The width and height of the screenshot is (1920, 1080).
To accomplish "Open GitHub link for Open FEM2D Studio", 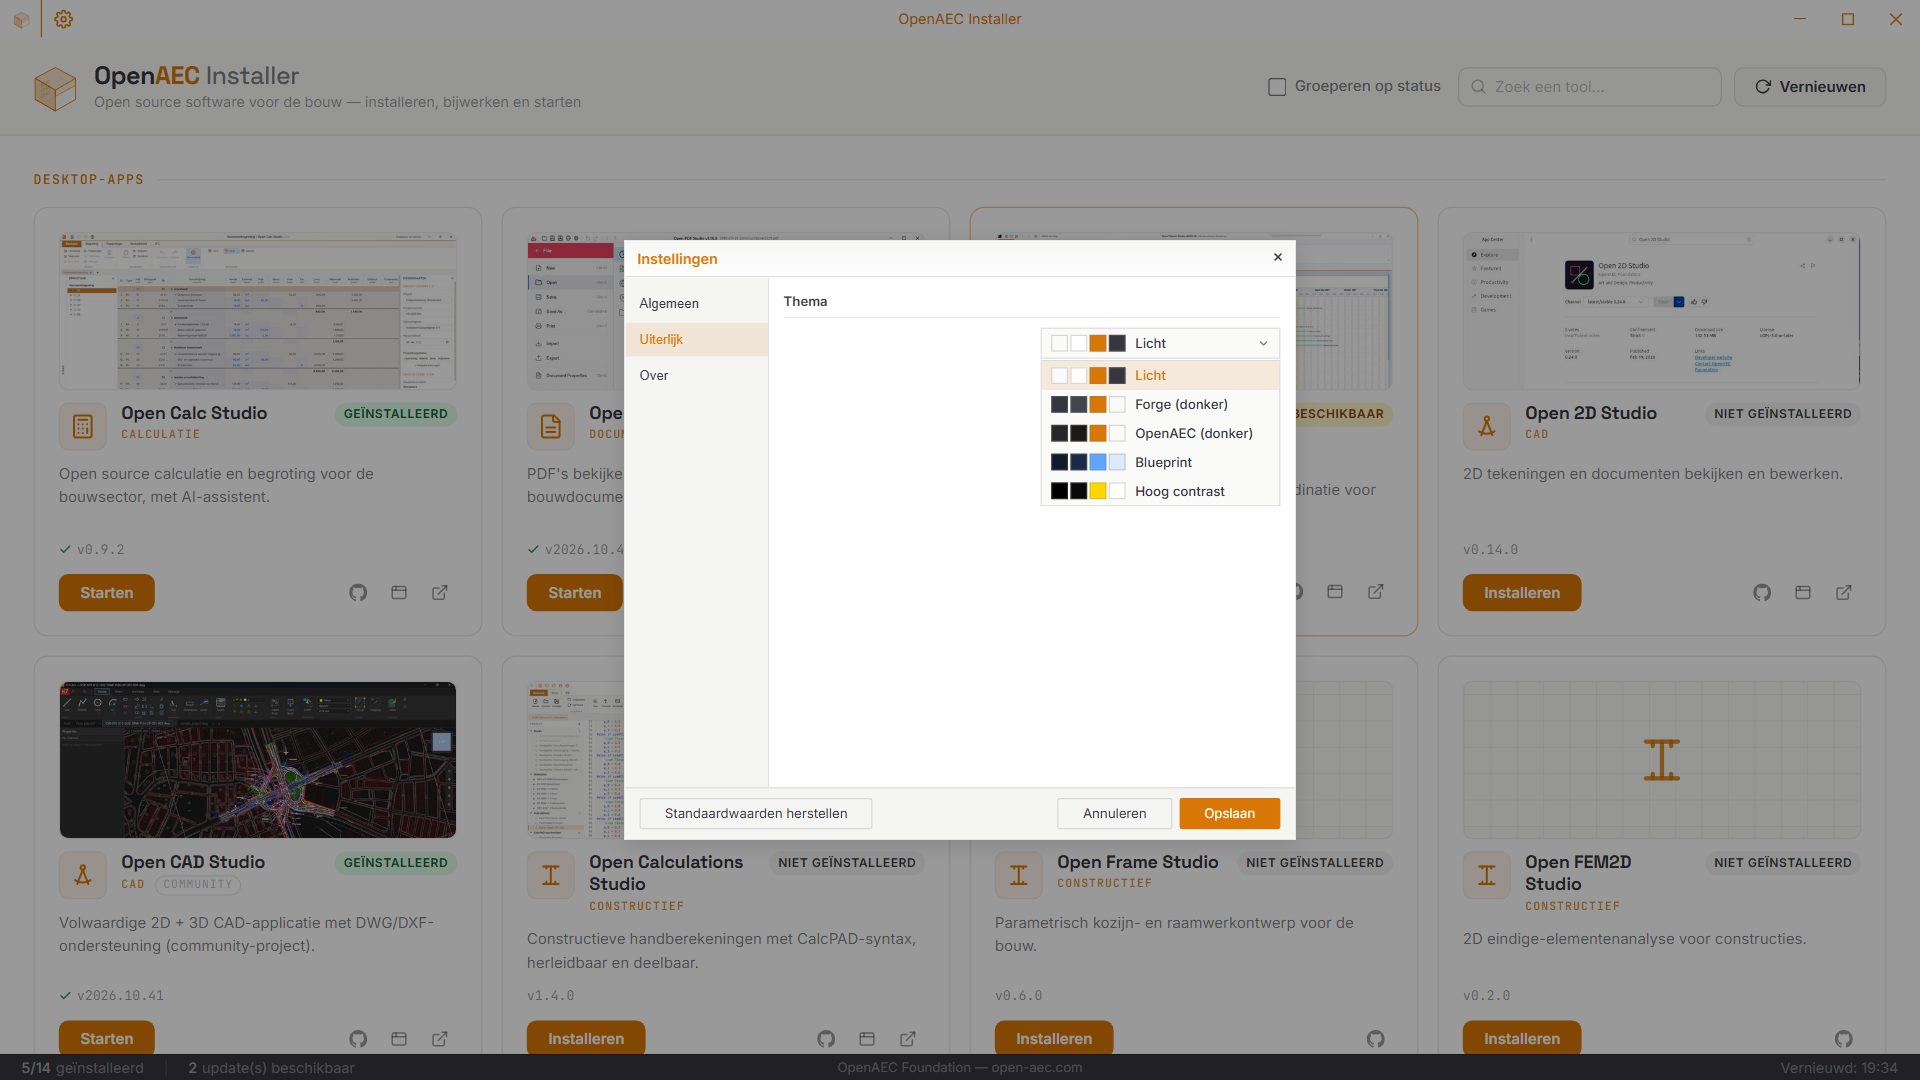I will pos(1844,1039).
